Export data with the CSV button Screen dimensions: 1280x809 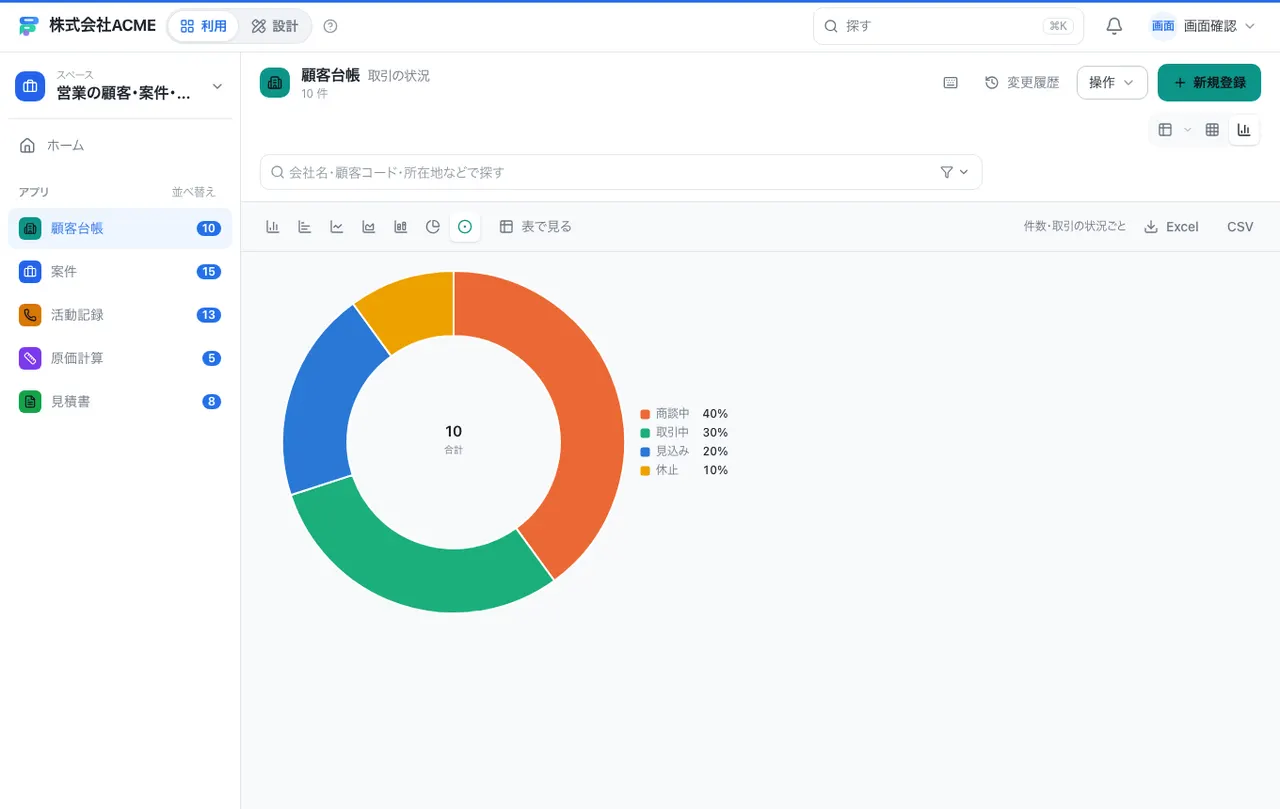pyautogui.click(x=1240, y=227)
